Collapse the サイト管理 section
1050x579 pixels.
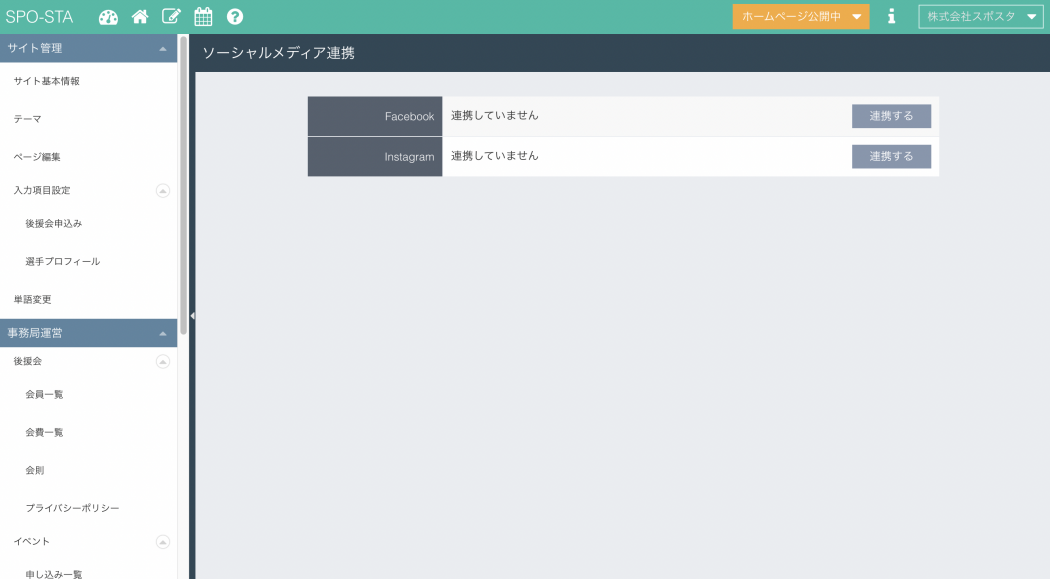163,48
